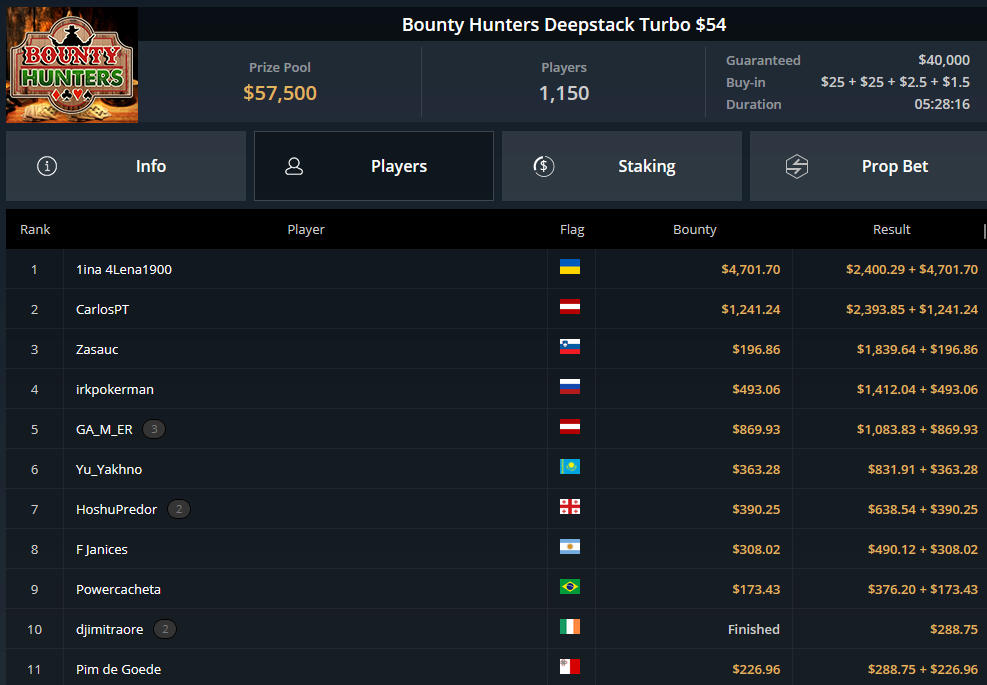The width and height of the screenshot is (987, 685).
Task: Select player djimitraore
Action: (x=110, y=630)
